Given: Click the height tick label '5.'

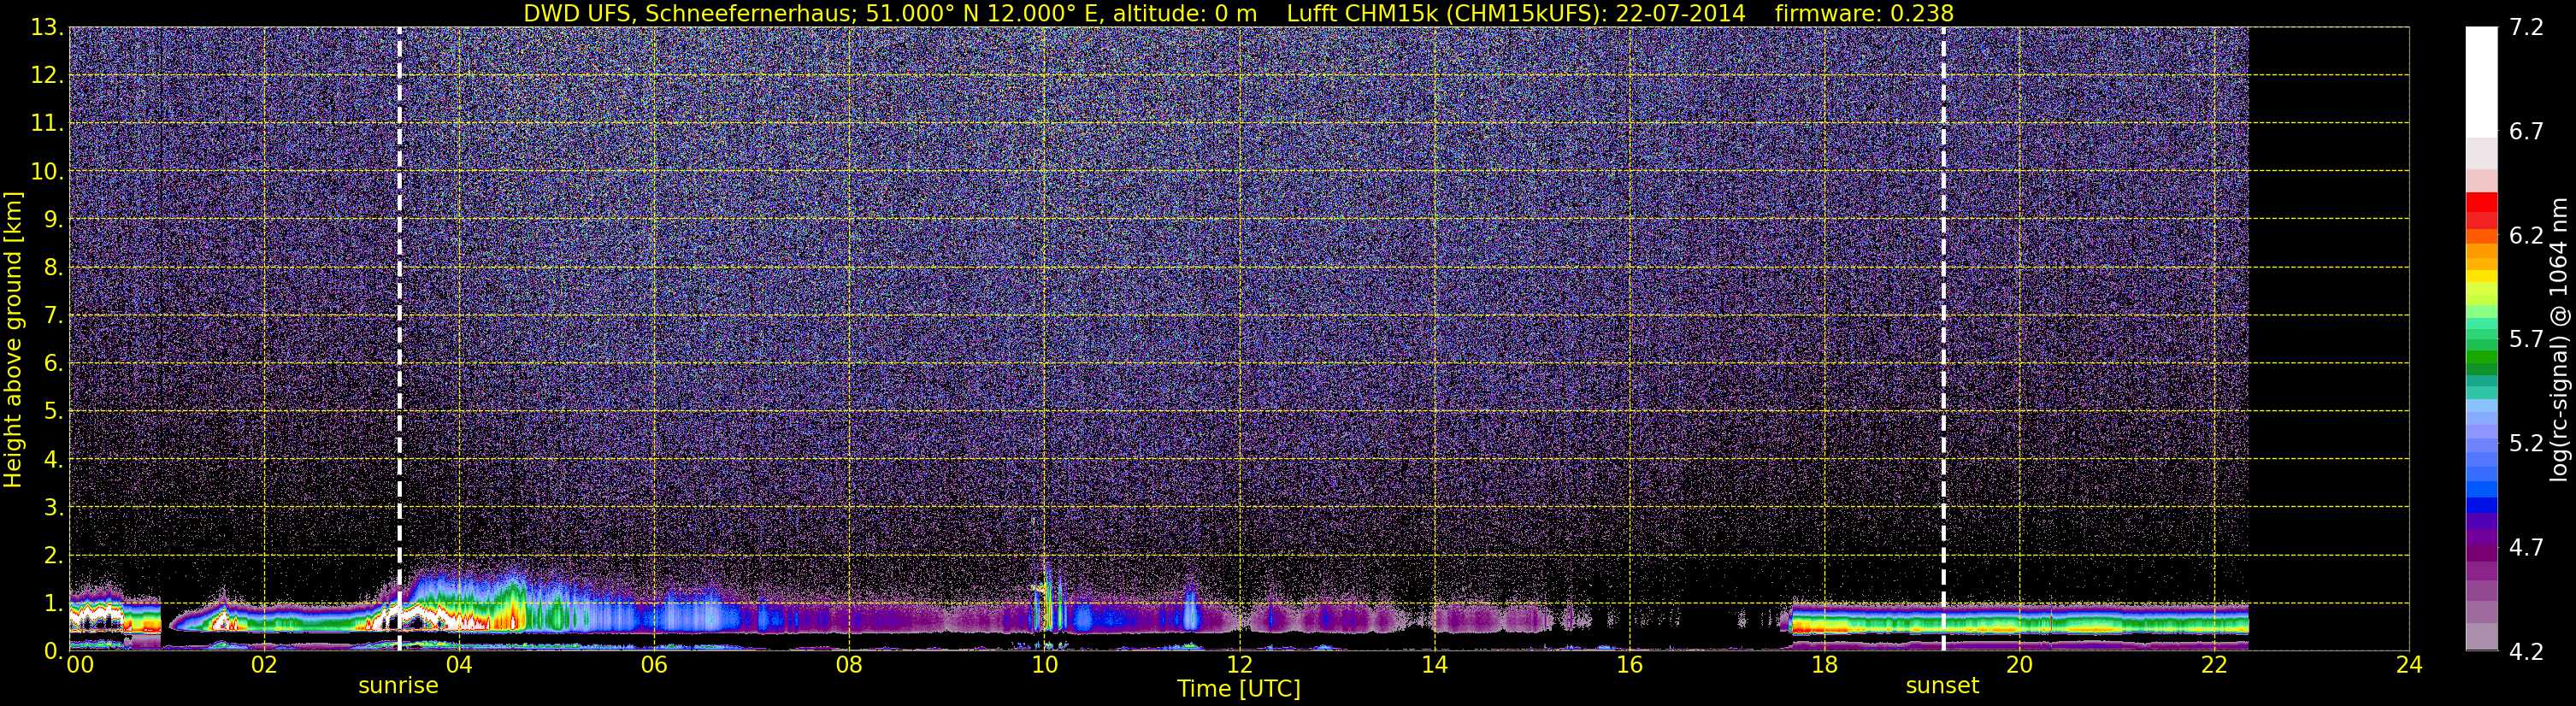Looking at the screenshot, I should coord(53,412).
